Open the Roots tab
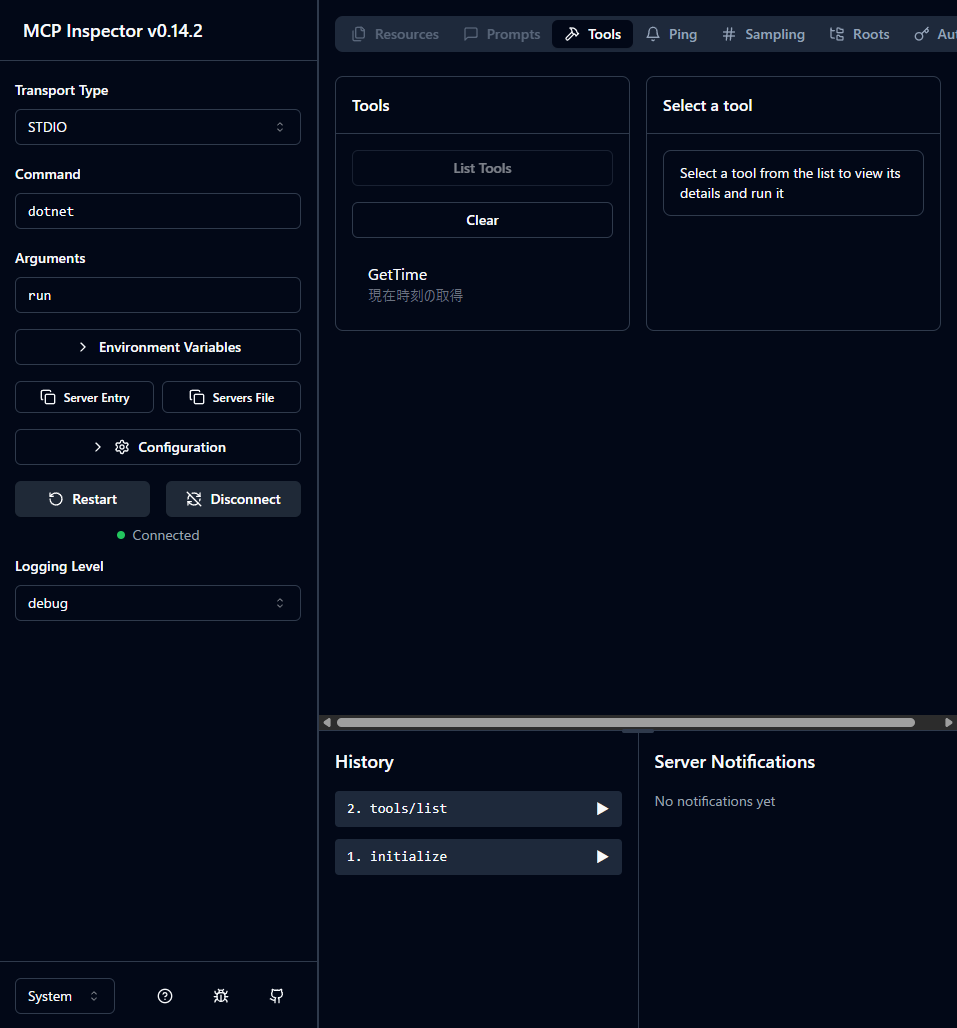Image resolution: width=957 pixels, height=1028 pixels. [x=859, y=34]
